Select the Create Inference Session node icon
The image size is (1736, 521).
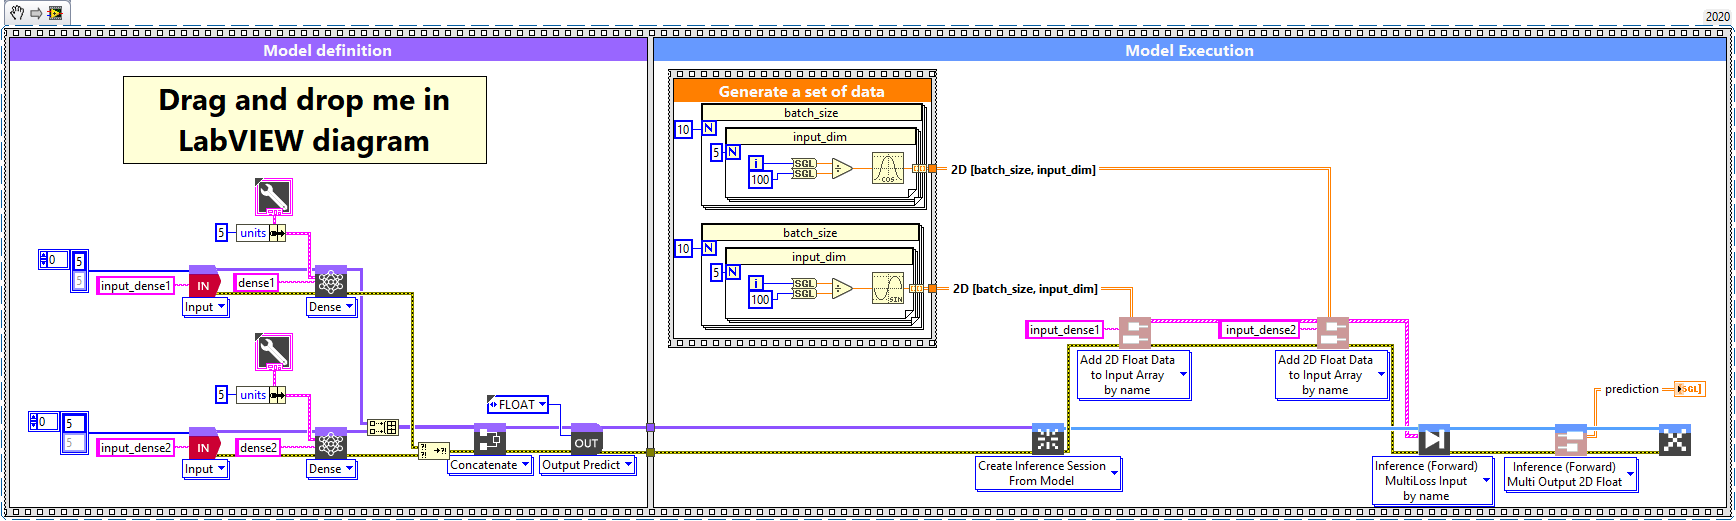[1047, 439]
